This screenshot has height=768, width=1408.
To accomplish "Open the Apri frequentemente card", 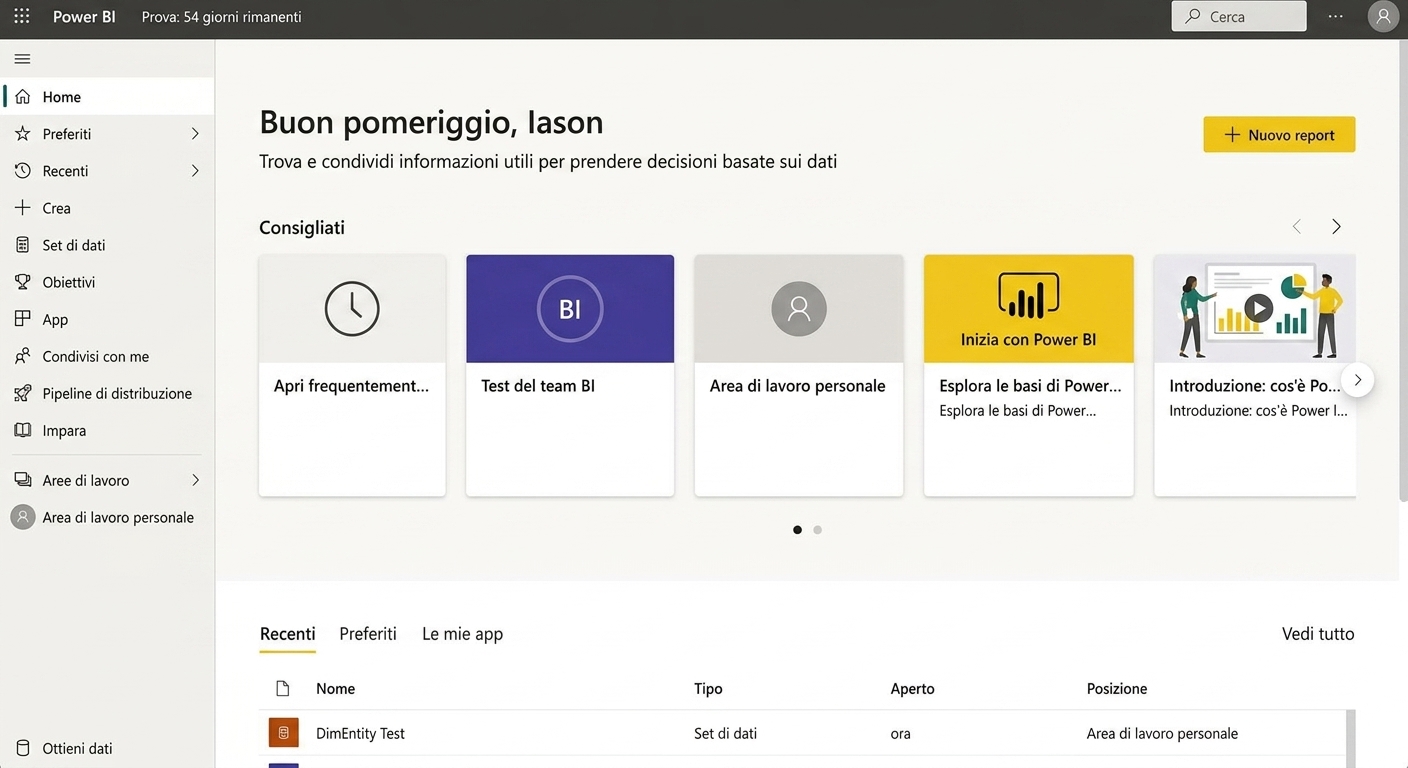I will pos(352,375).
